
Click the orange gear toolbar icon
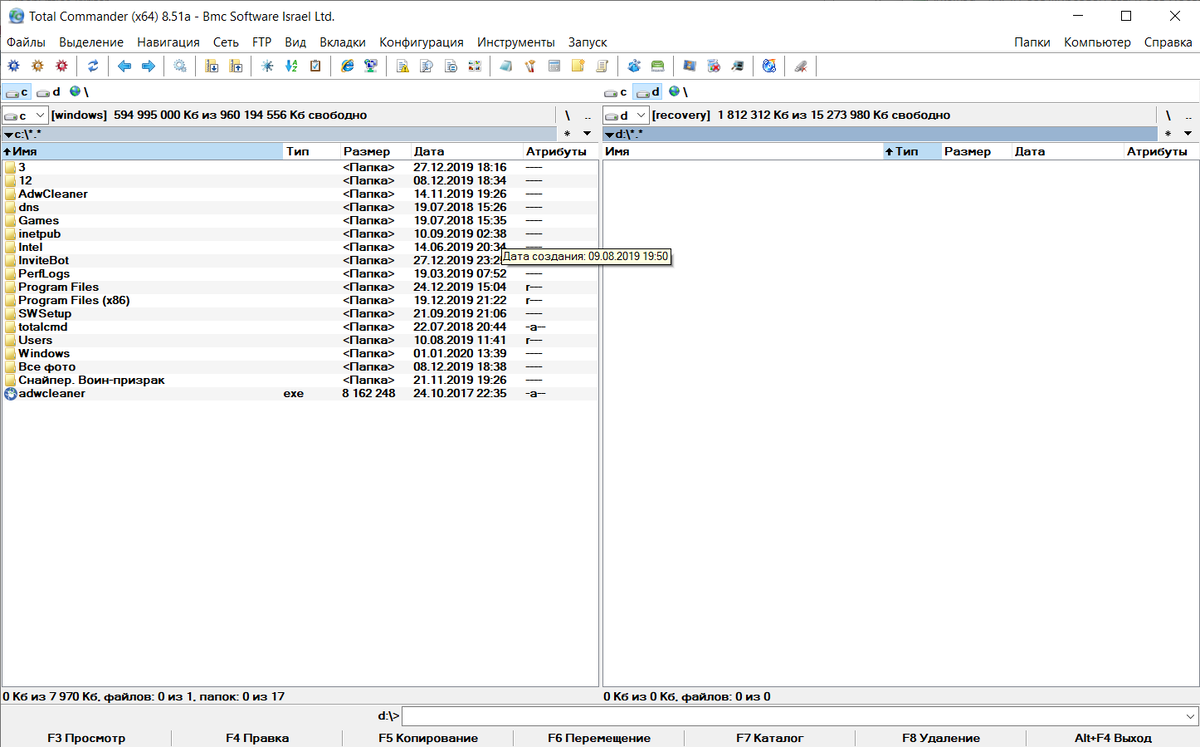coord(38,66)
